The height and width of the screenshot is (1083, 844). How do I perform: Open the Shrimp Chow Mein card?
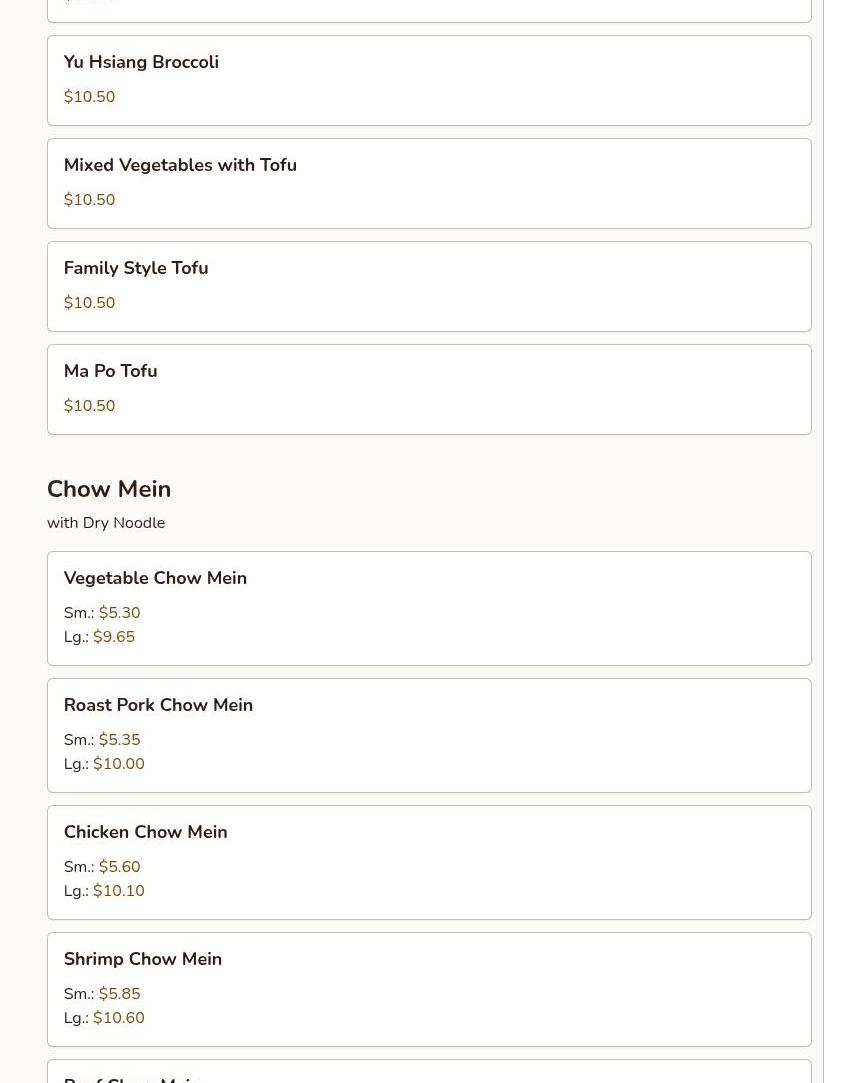[429, 990]
